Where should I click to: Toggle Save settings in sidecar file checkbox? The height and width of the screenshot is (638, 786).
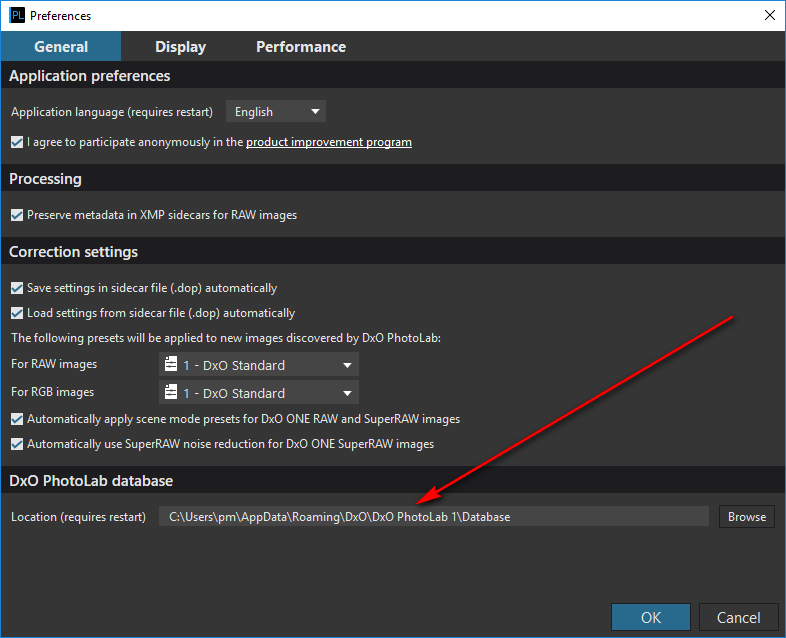tap(17, 288)
